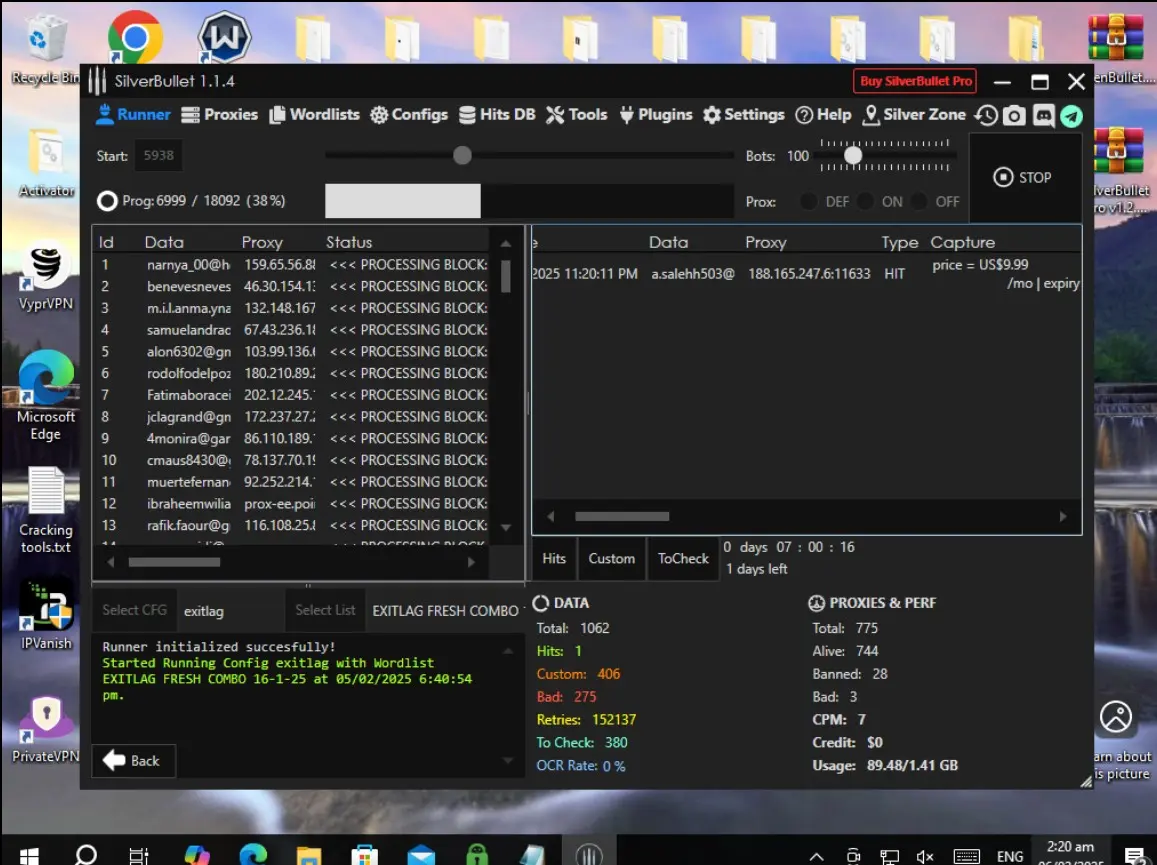This screenshot has width=1157, height=865.
Task: Sort hits by Capture column header
Action: [x=962, y=242]
